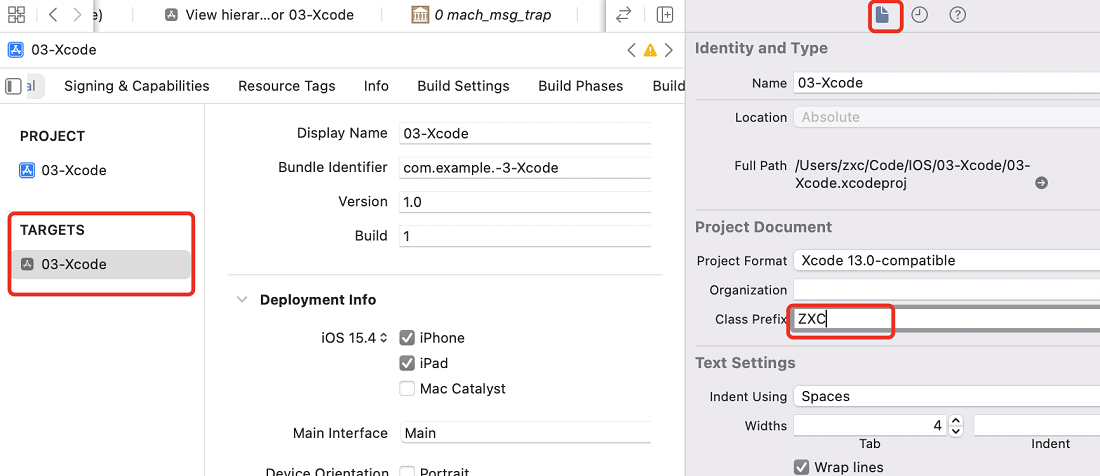Viewport: 1100px width, 476px height.
Task: Toggle the Wrap lines checkbox
Action: pos(801,467)
